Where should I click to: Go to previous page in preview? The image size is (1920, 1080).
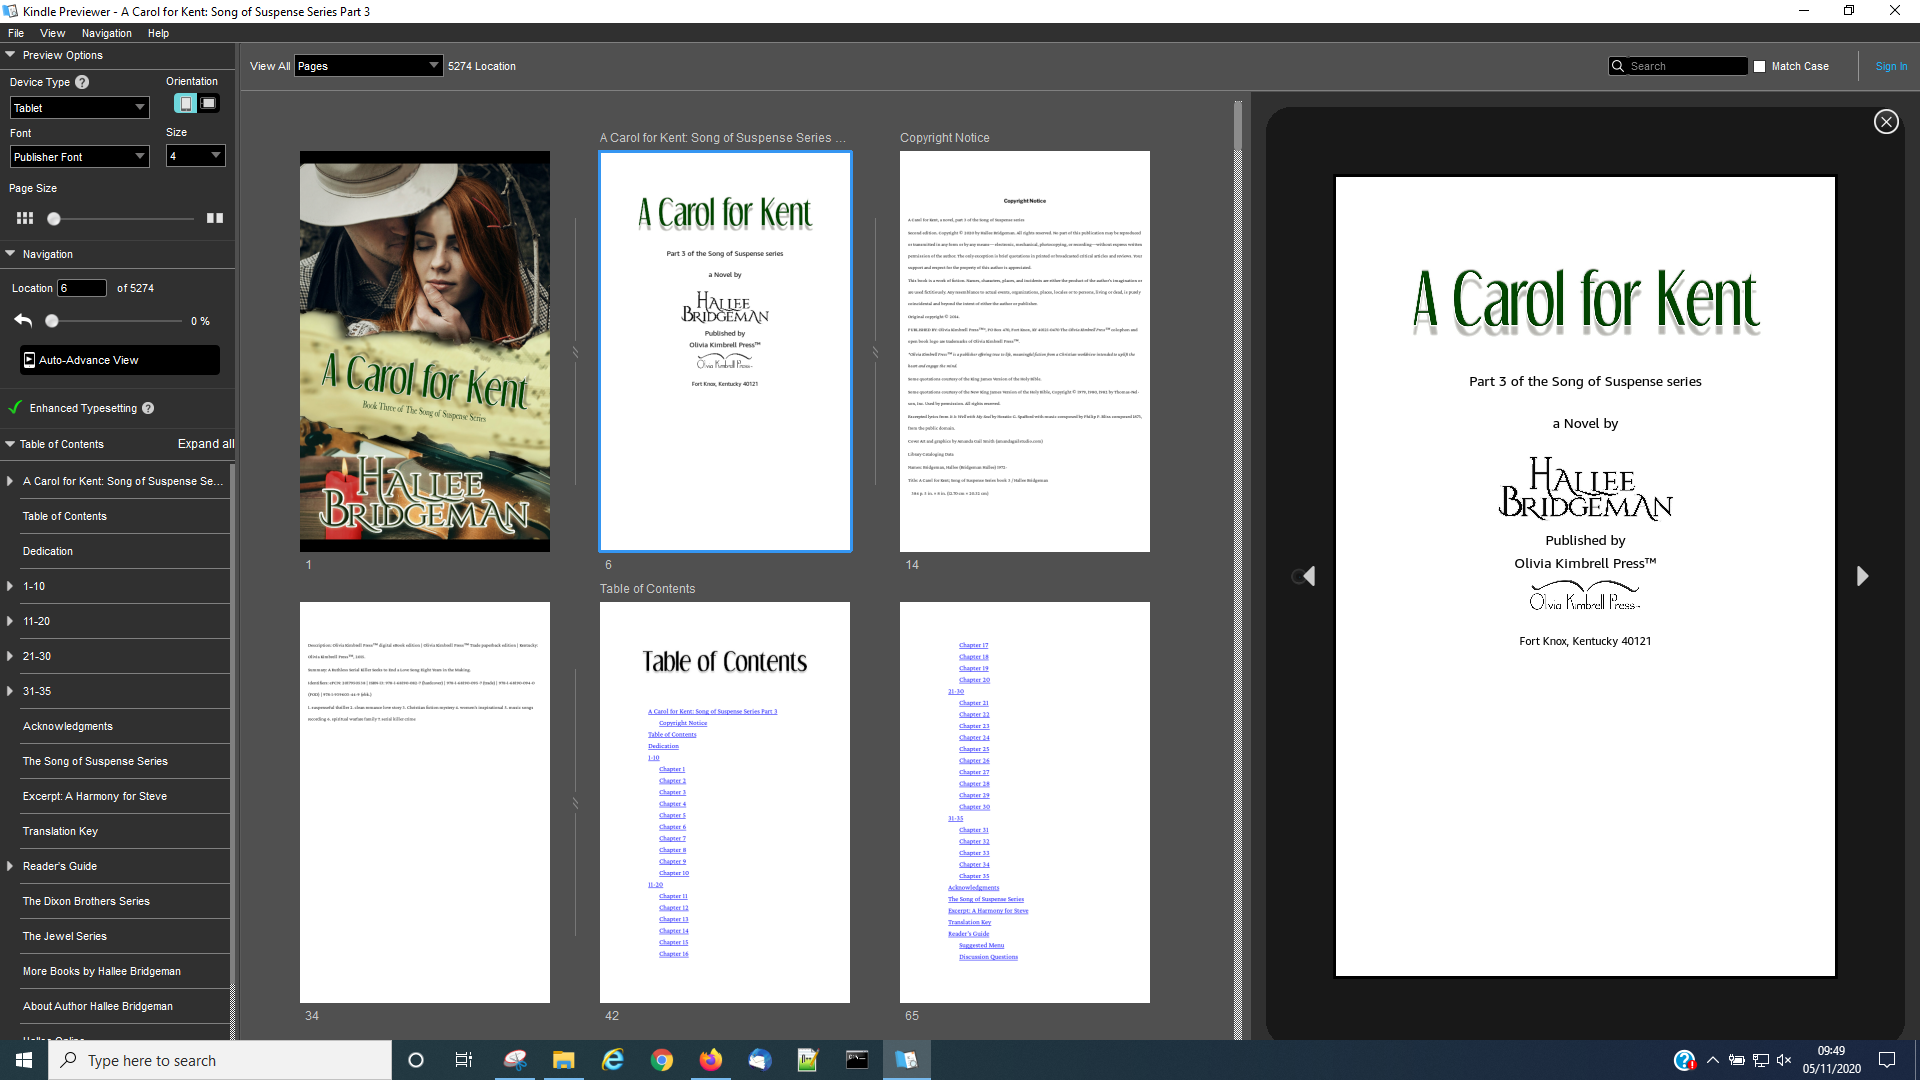click(1308, 576)
